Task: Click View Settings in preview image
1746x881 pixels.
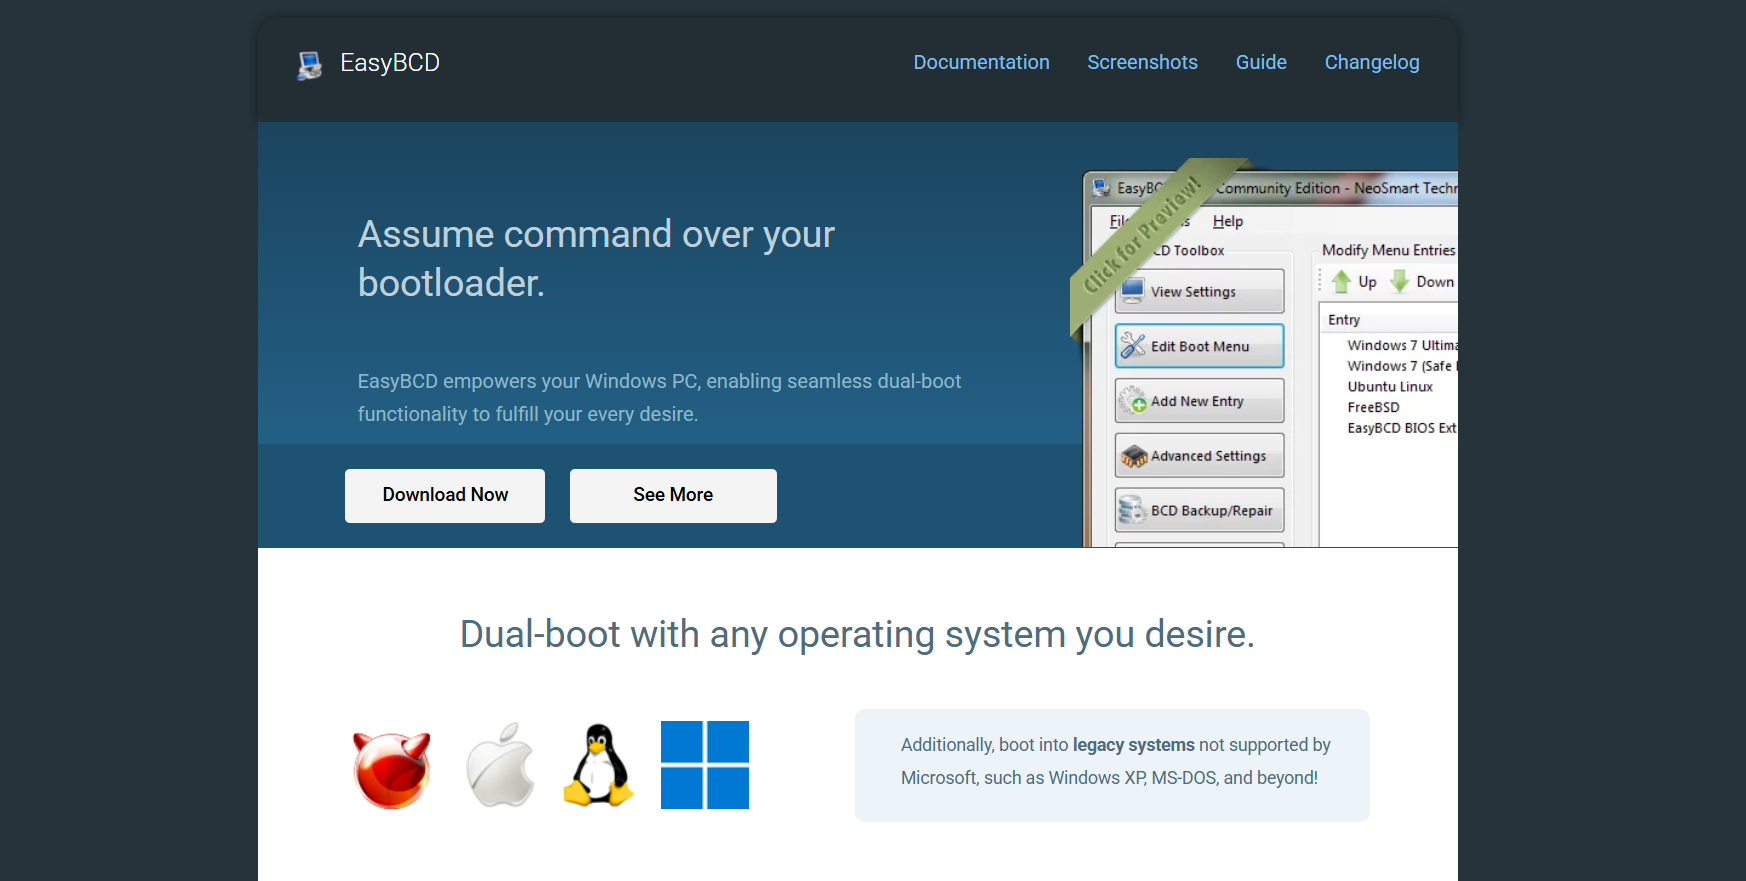Action: [x=1199, y=291]
